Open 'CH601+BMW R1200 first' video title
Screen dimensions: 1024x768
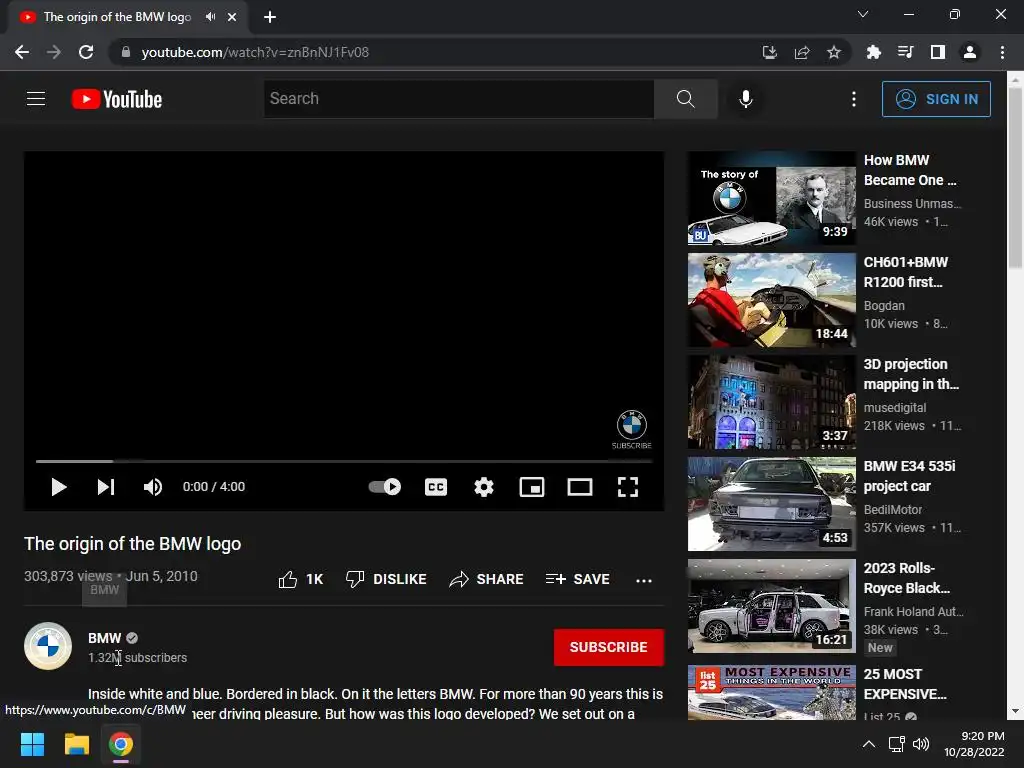point(906,272)
